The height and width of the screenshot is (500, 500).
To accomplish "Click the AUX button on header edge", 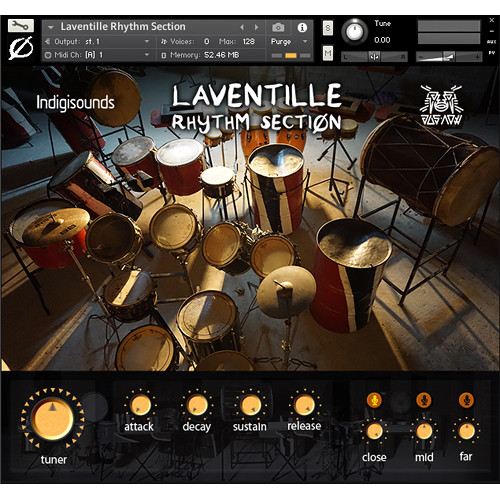I will (x=491, y=42).
